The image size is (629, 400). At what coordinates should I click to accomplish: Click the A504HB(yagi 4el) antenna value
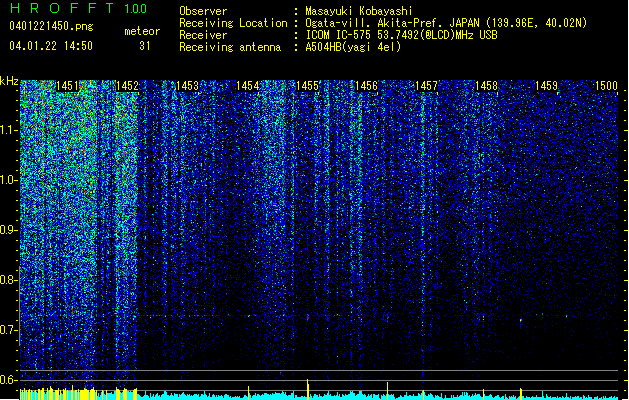coord(353,47)
